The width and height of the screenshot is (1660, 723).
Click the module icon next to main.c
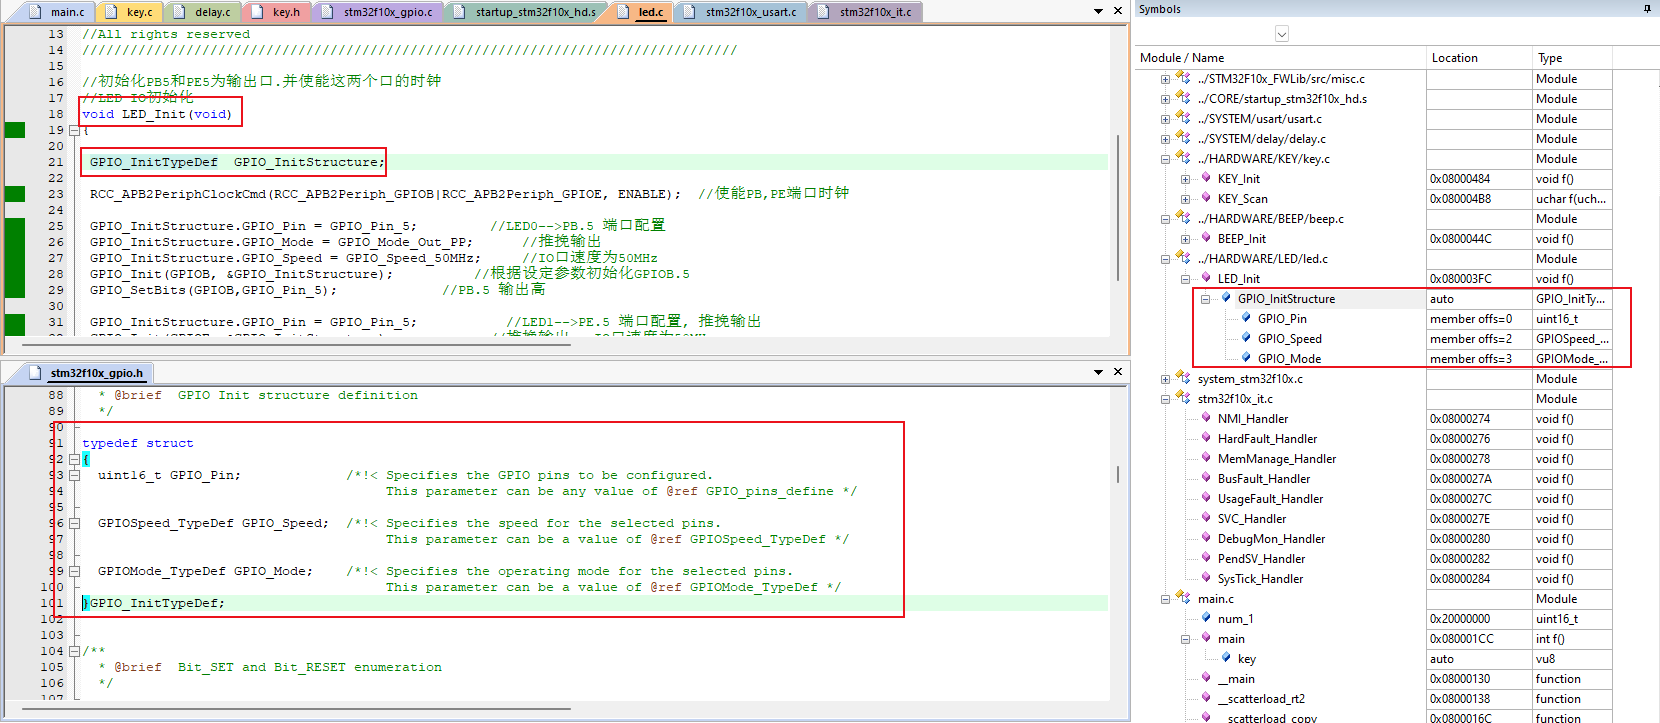(1183, 598)
